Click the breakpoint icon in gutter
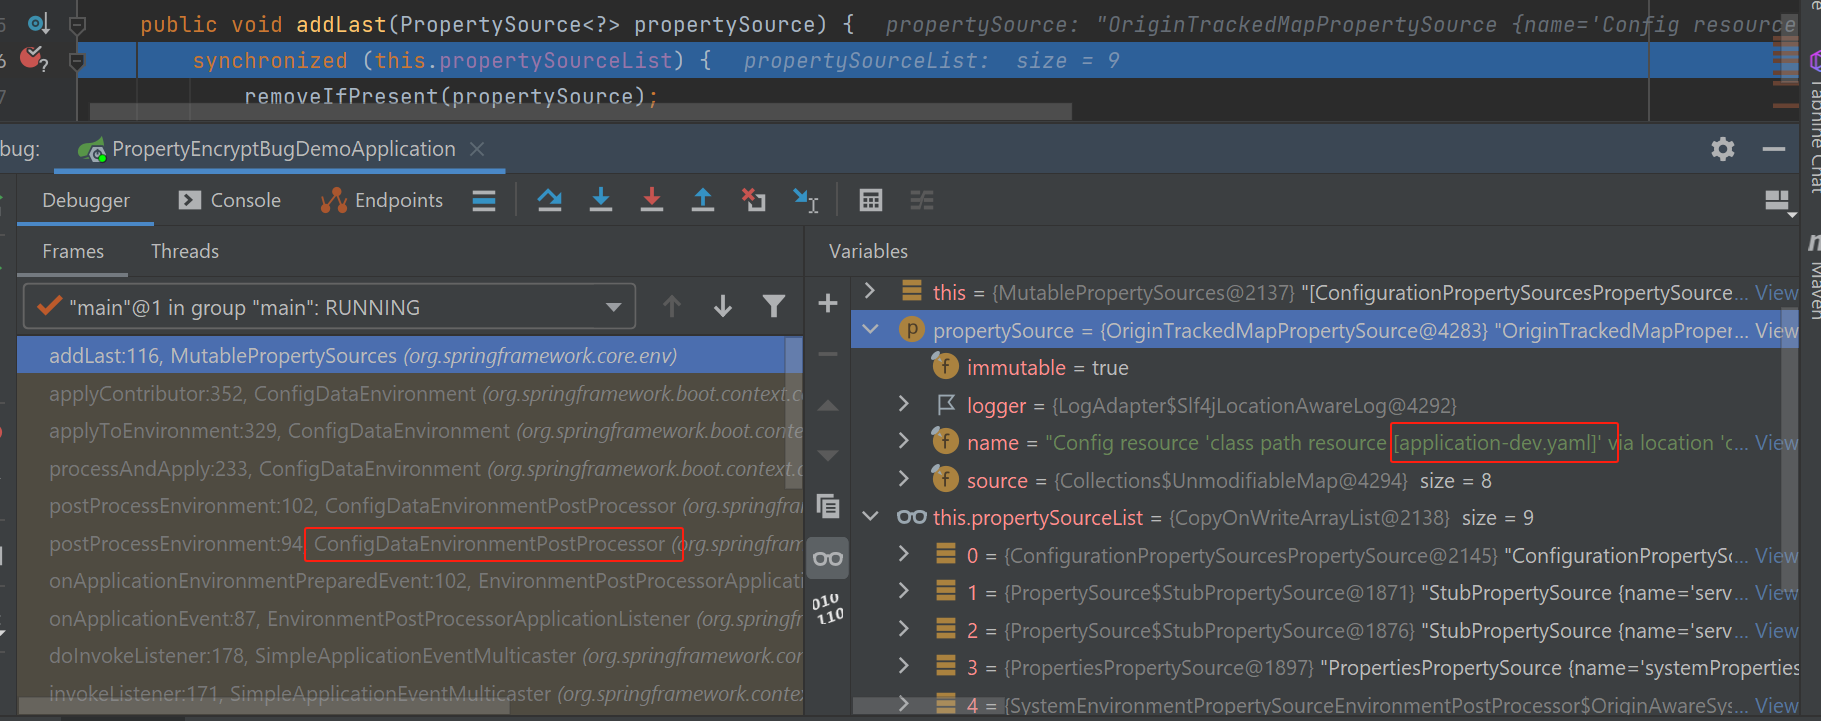The image size is (1821, 721). coord(33,59)
